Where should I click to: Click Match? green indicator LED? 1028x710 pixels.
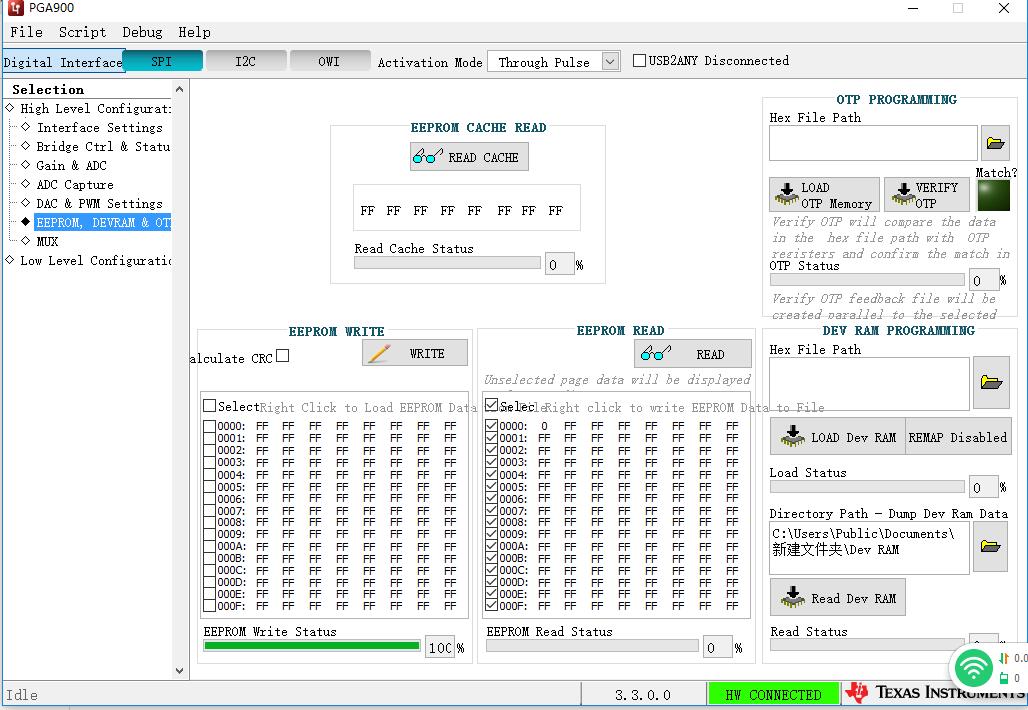[x=993, y=195]
